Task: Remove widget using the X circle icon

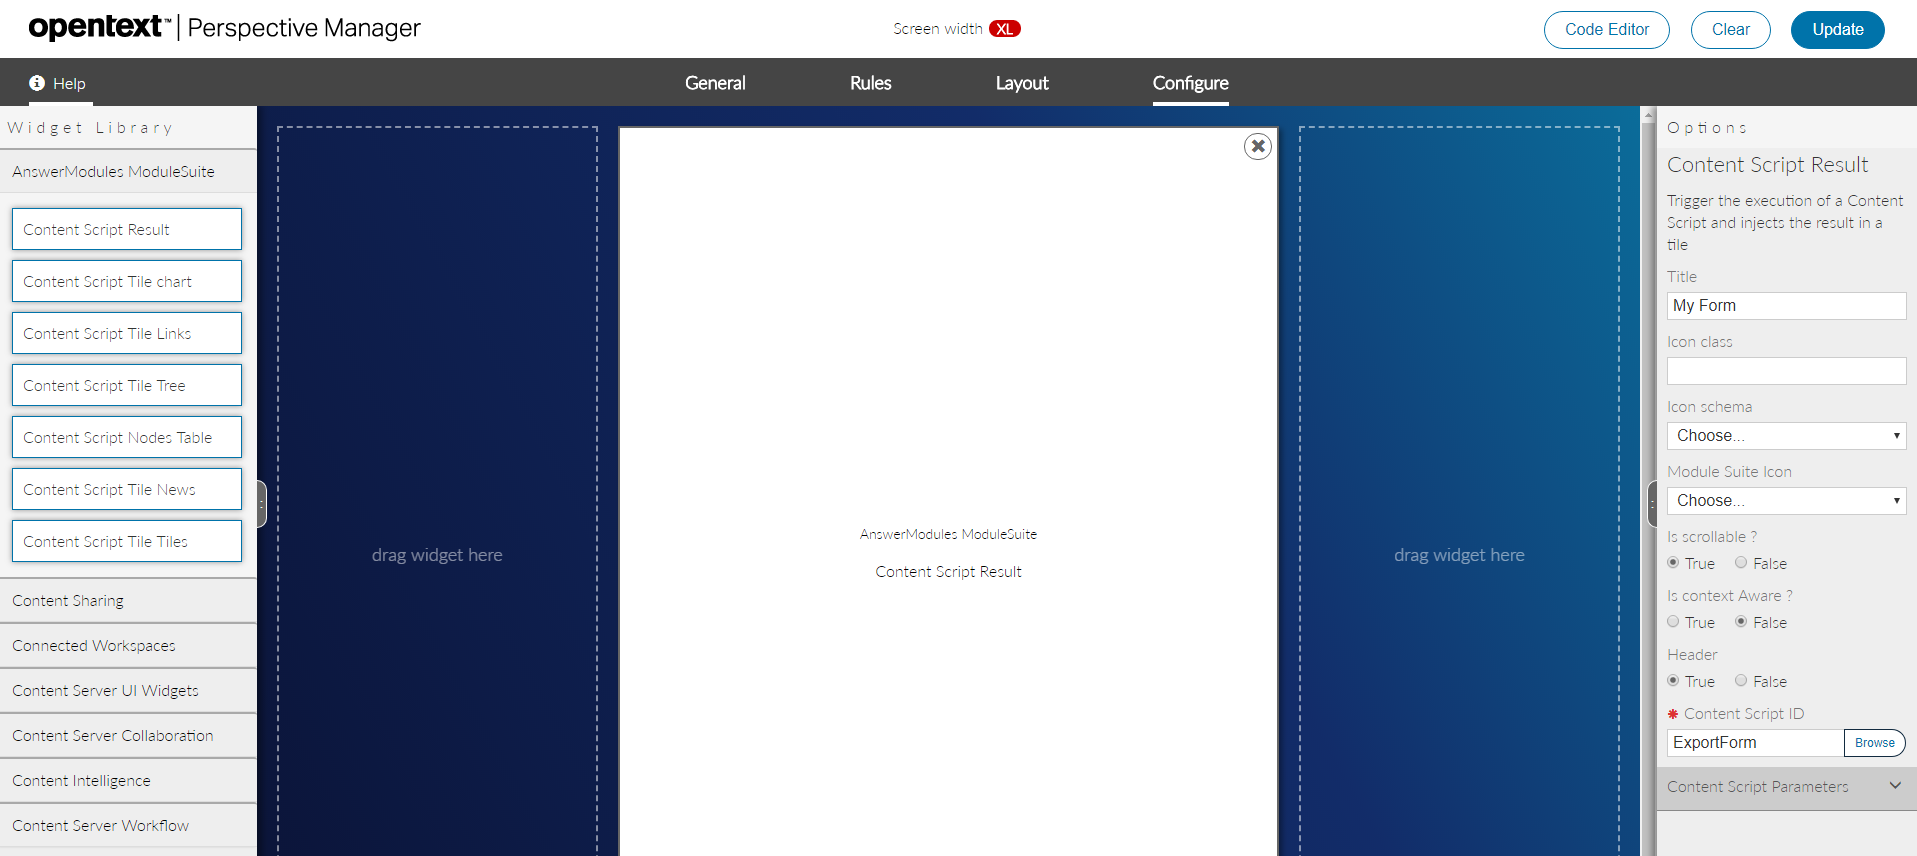Action: [1257, 146]
